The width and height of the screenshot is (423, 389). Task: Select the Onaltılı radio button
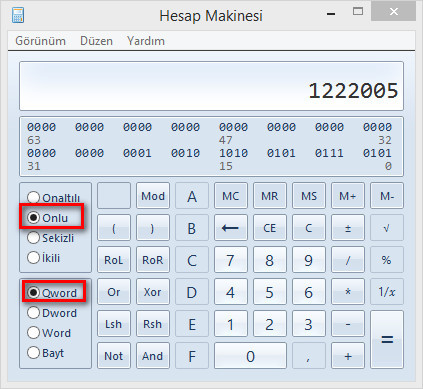[x=53, y=198]
